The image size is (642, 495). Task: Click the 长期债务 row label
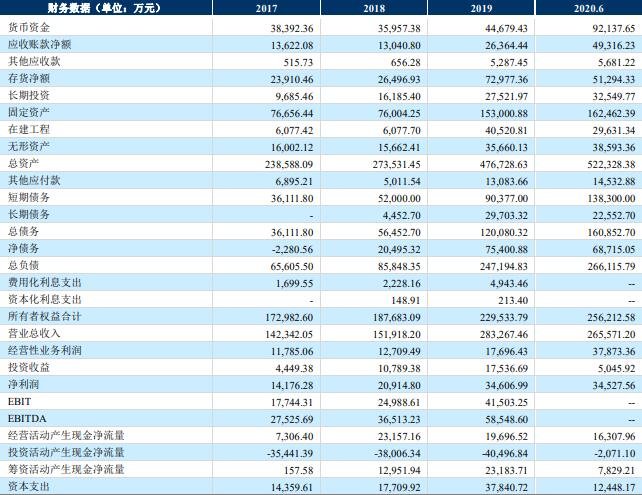(x=29, y=214)
